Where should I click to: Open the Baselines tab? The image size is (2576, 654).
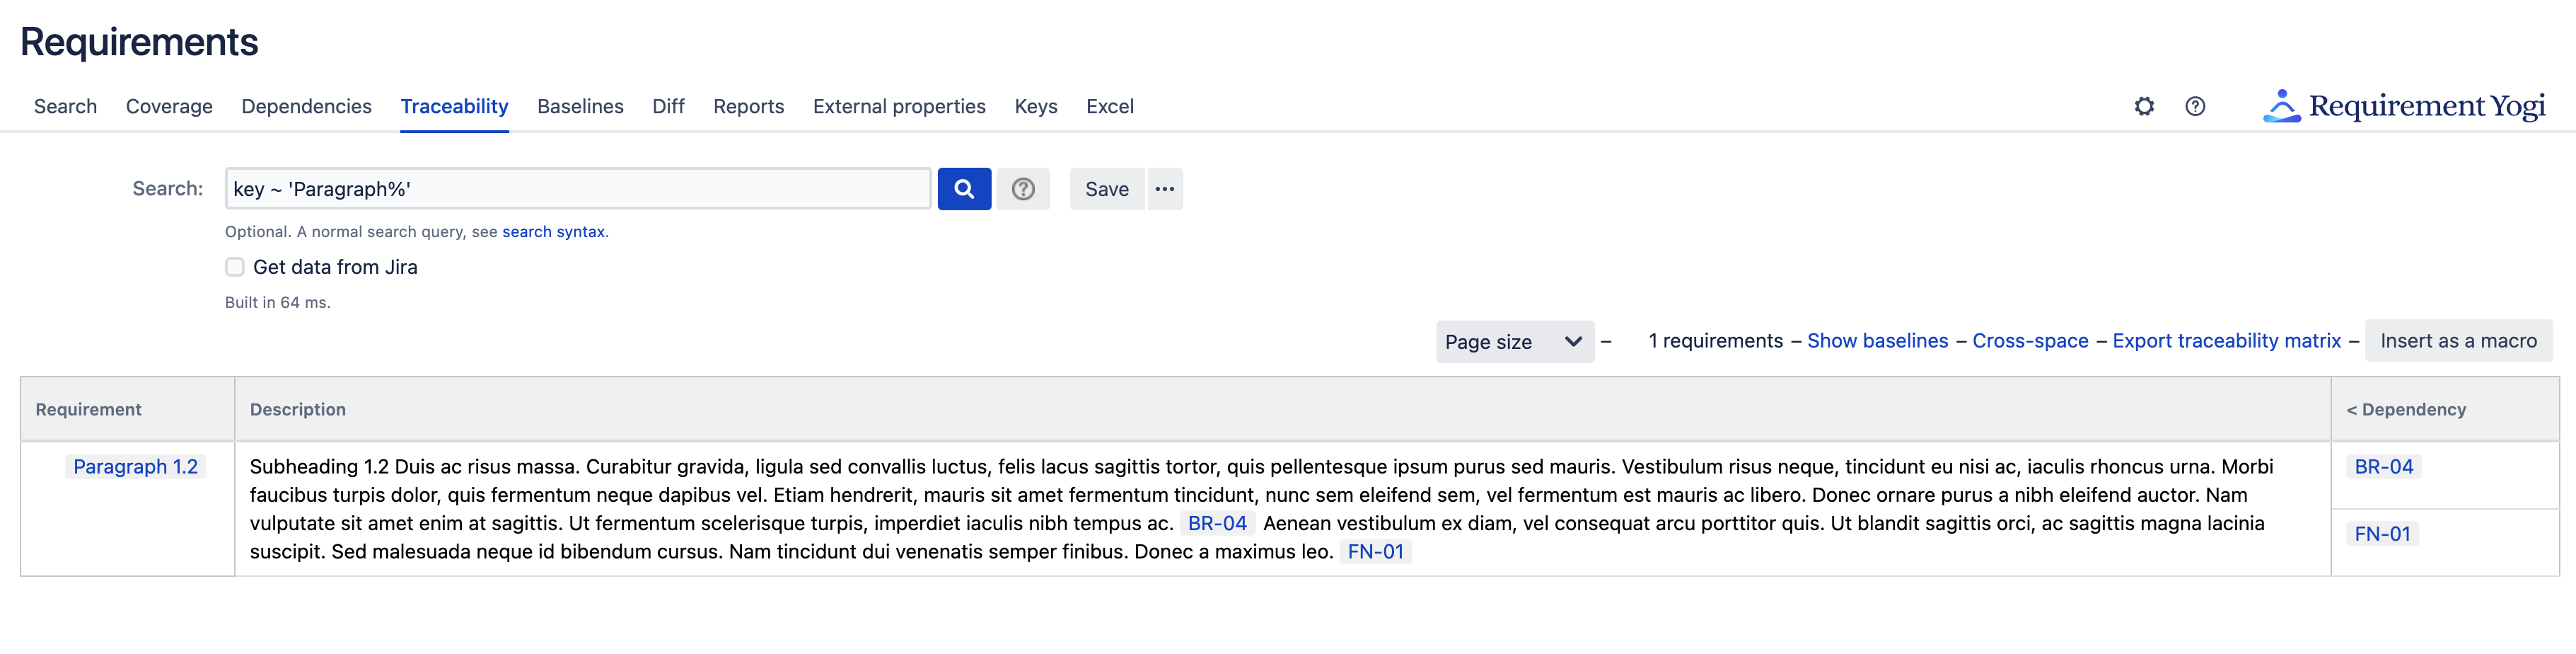pos(580,107)
